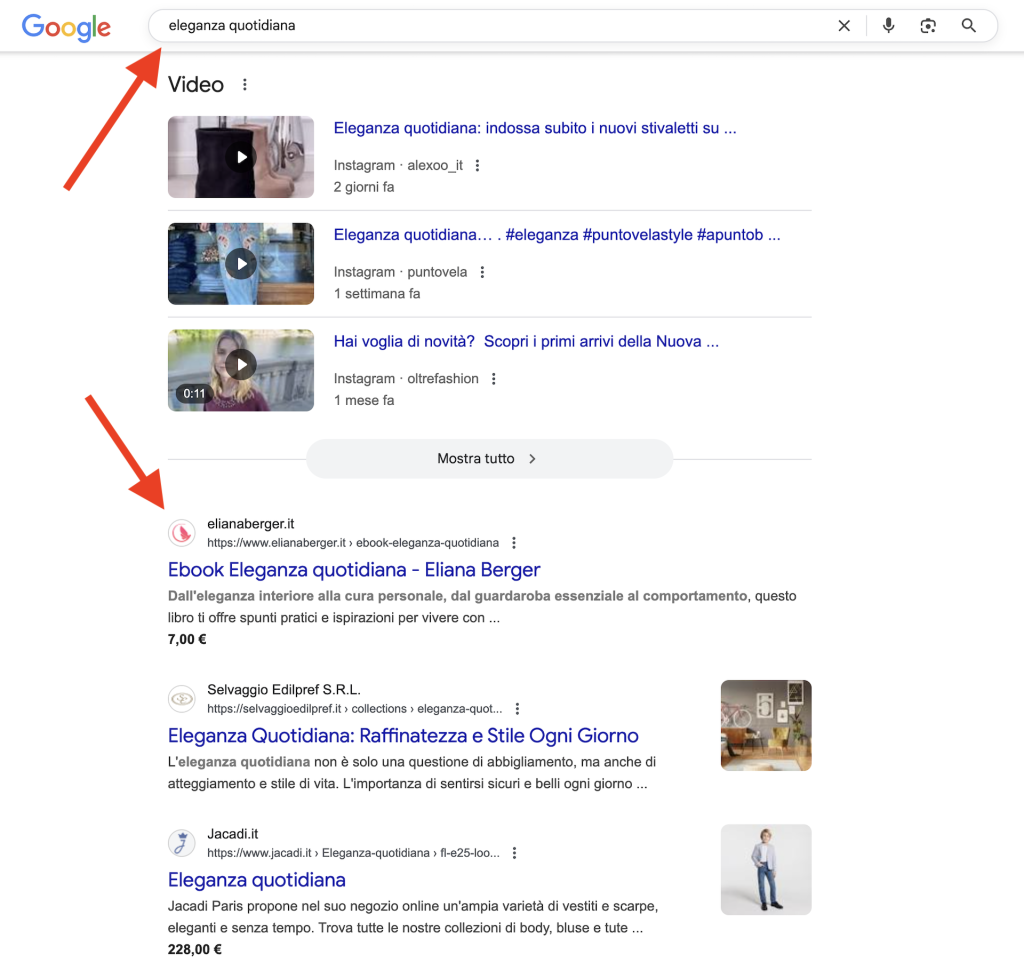
Task: Click the 'Instagram · oltrefashion' source text
Action: tap(406, 379)
